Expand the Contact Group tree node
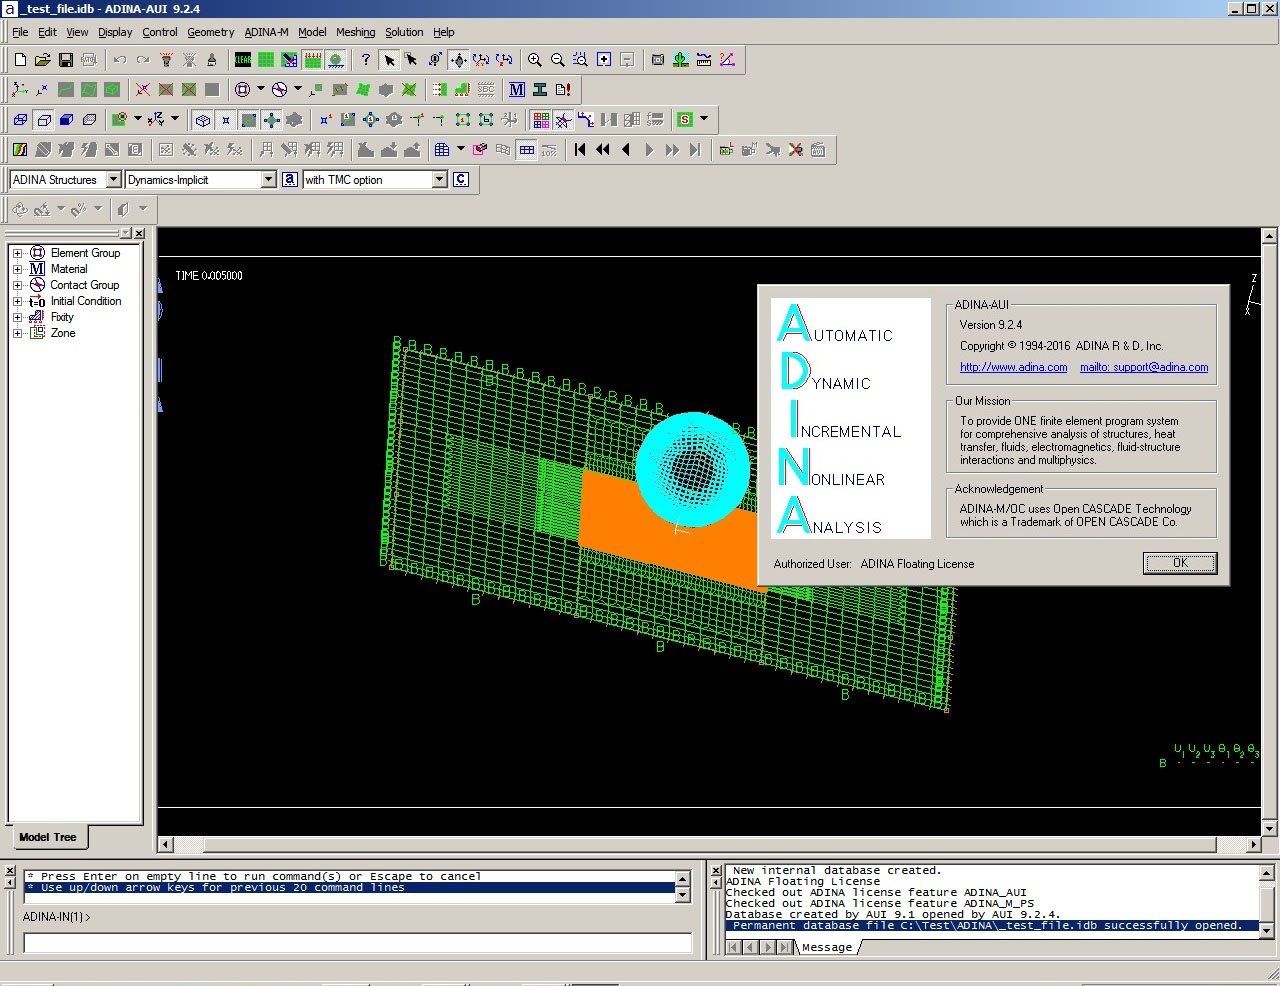Image resolution: width=1280 pixels, height=986 pixels. 17,285
